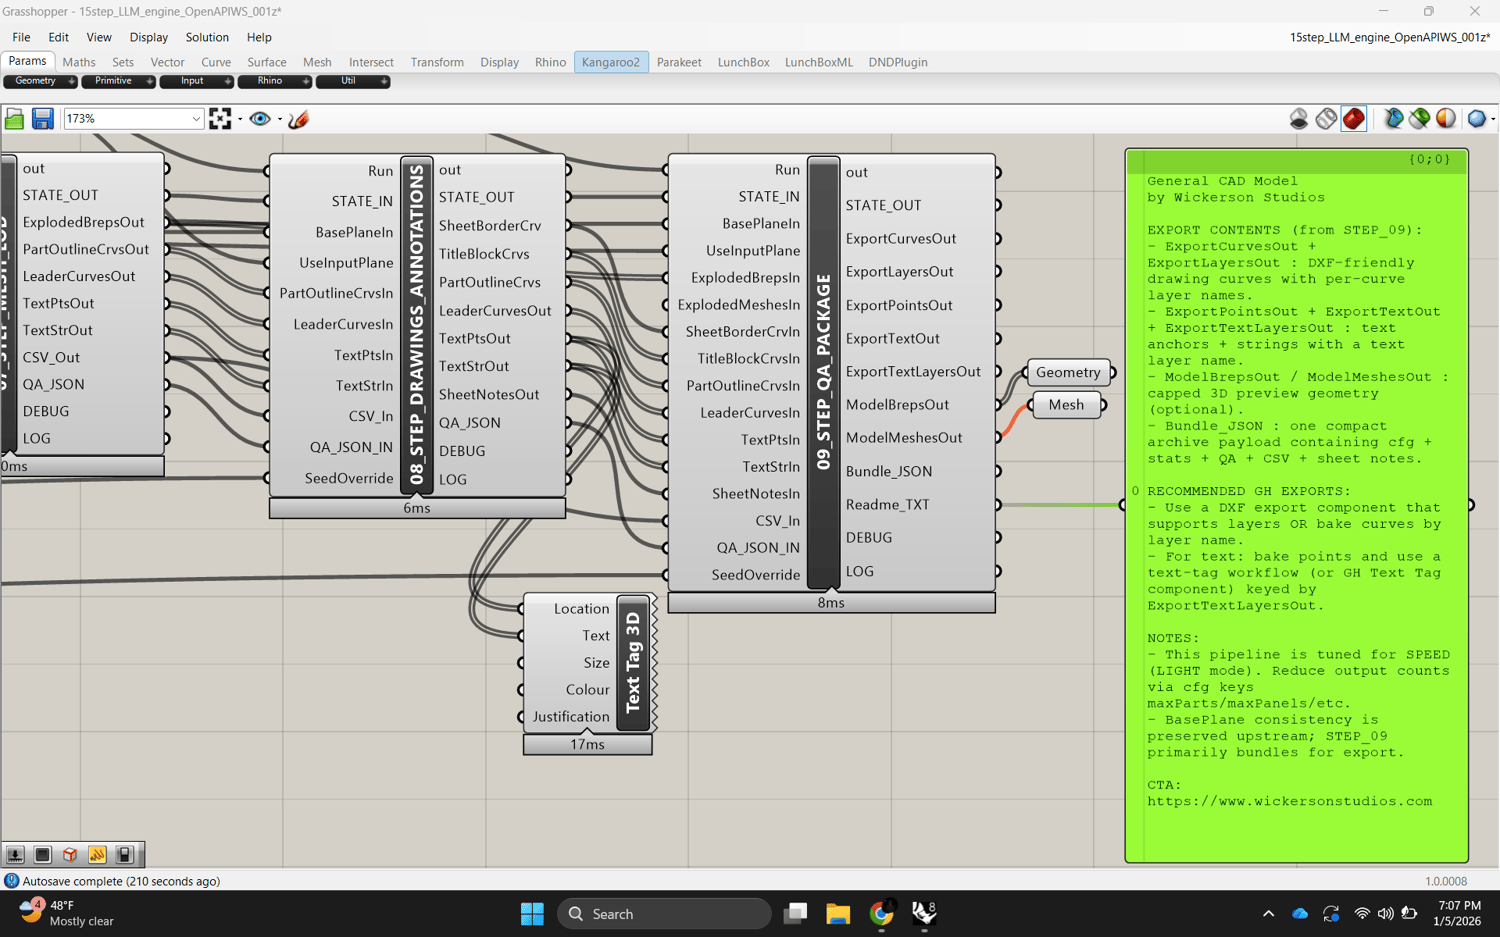
Task: Click the Mesh parameter component
Action: [x=1066, y=405]
